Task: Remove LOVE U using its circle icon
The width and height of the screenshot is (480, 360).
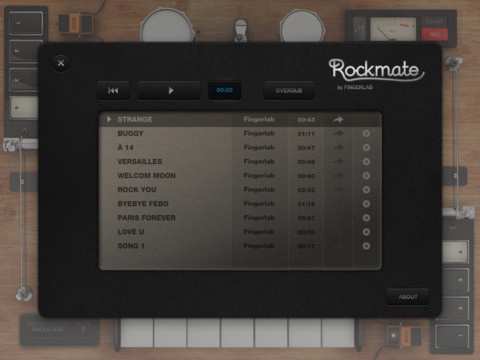Action: pos(366,232)
